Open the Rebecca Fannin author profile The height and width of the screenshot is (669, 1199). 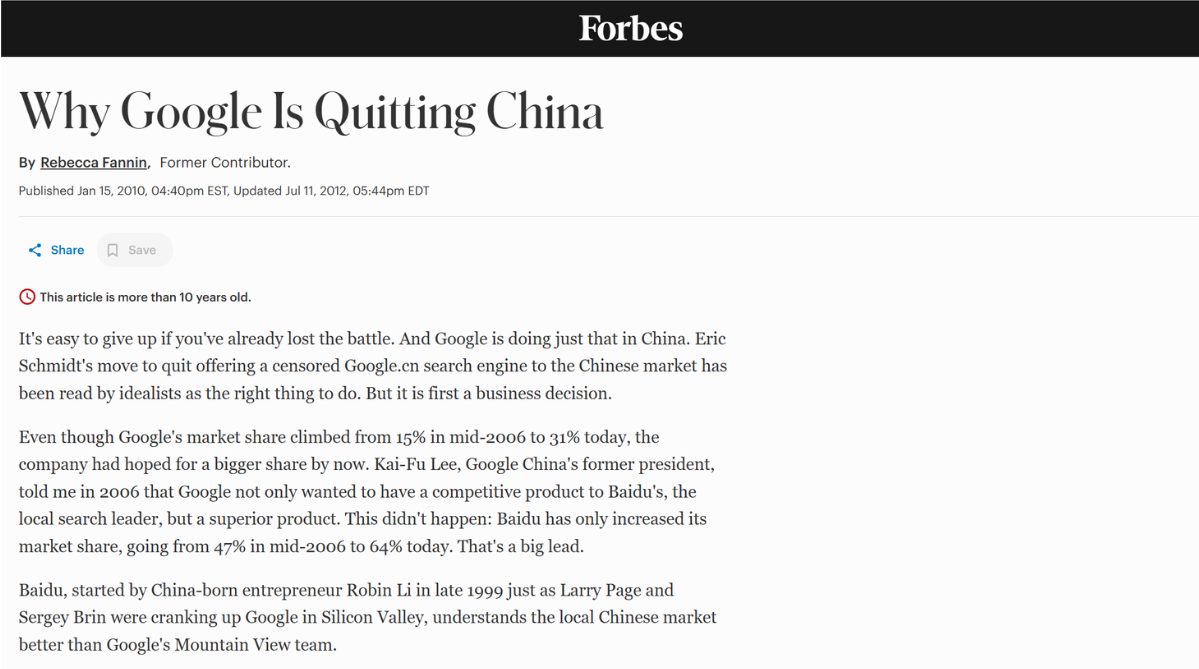coord(93,162)
